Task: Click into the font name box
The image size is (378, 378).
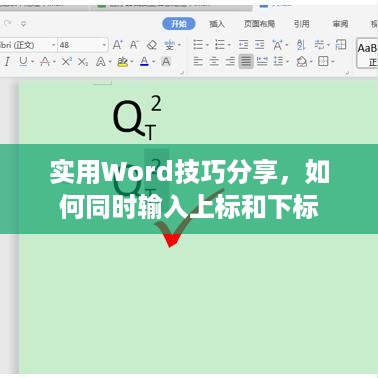Action: click(25, 45)
